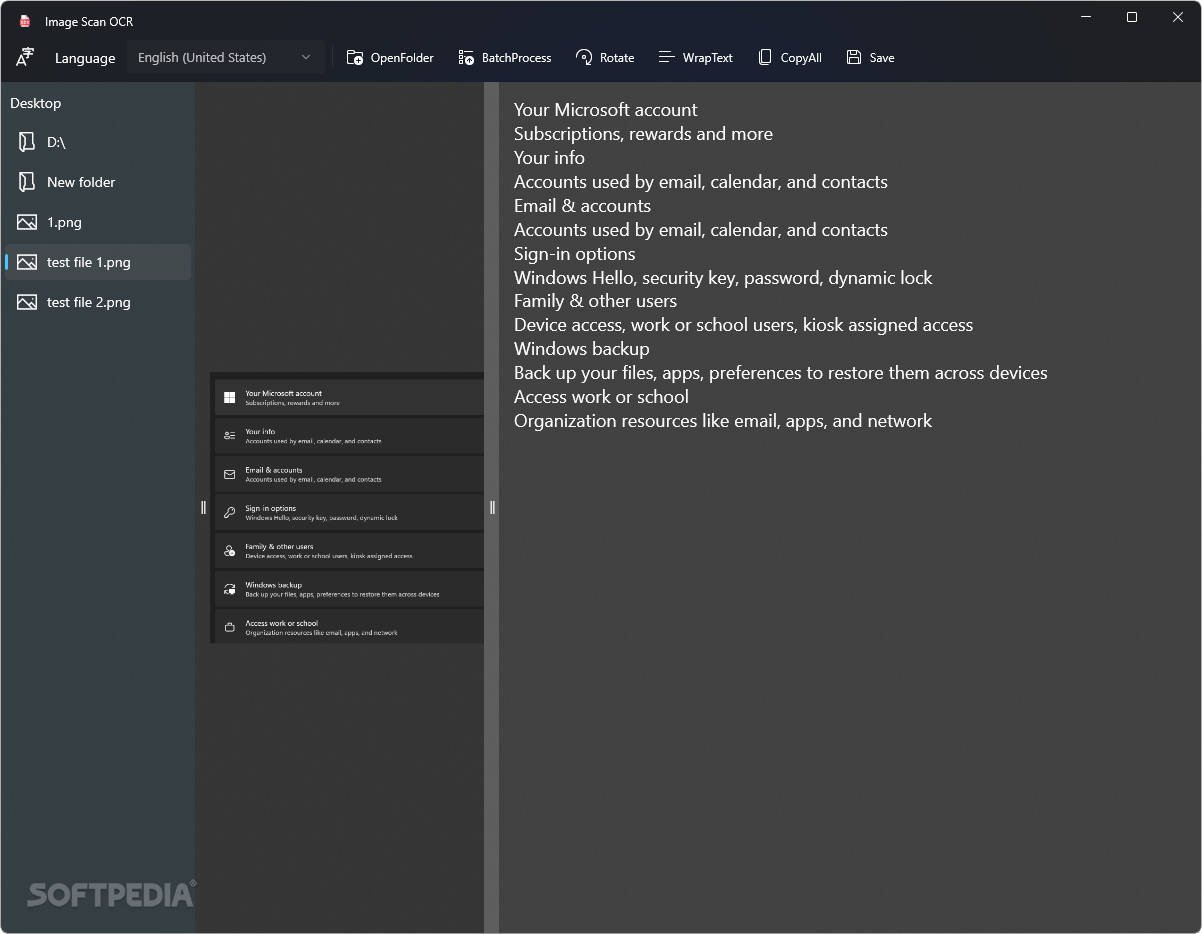Click 'Windows backup' OCR text line

582,349
